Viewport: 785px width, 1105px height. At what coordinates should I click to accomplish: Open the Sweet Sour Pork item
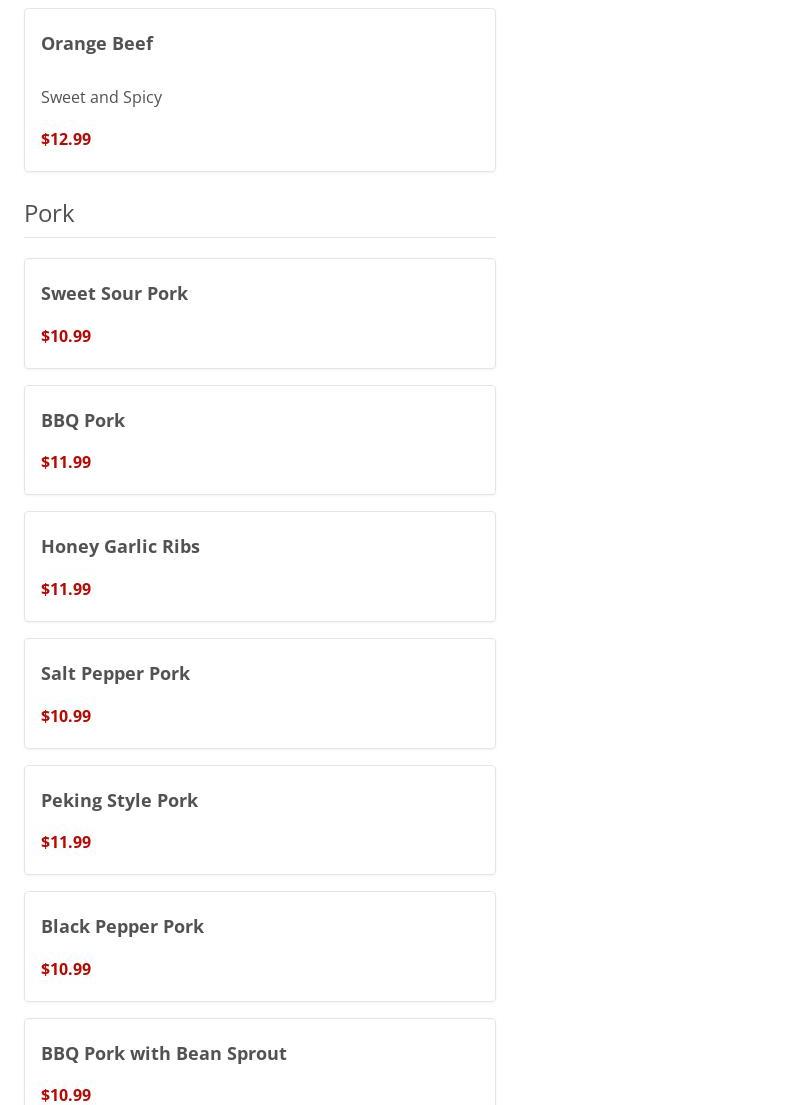pos(114,293)
